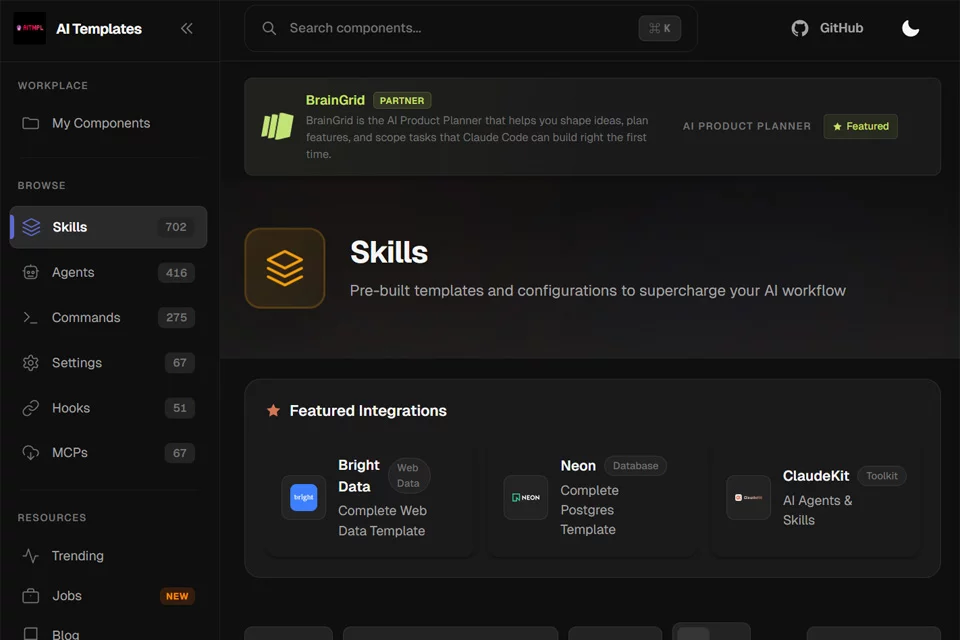The image size is (960, 640).
Task: Select Skills in the sidebar
Action: 108,227
